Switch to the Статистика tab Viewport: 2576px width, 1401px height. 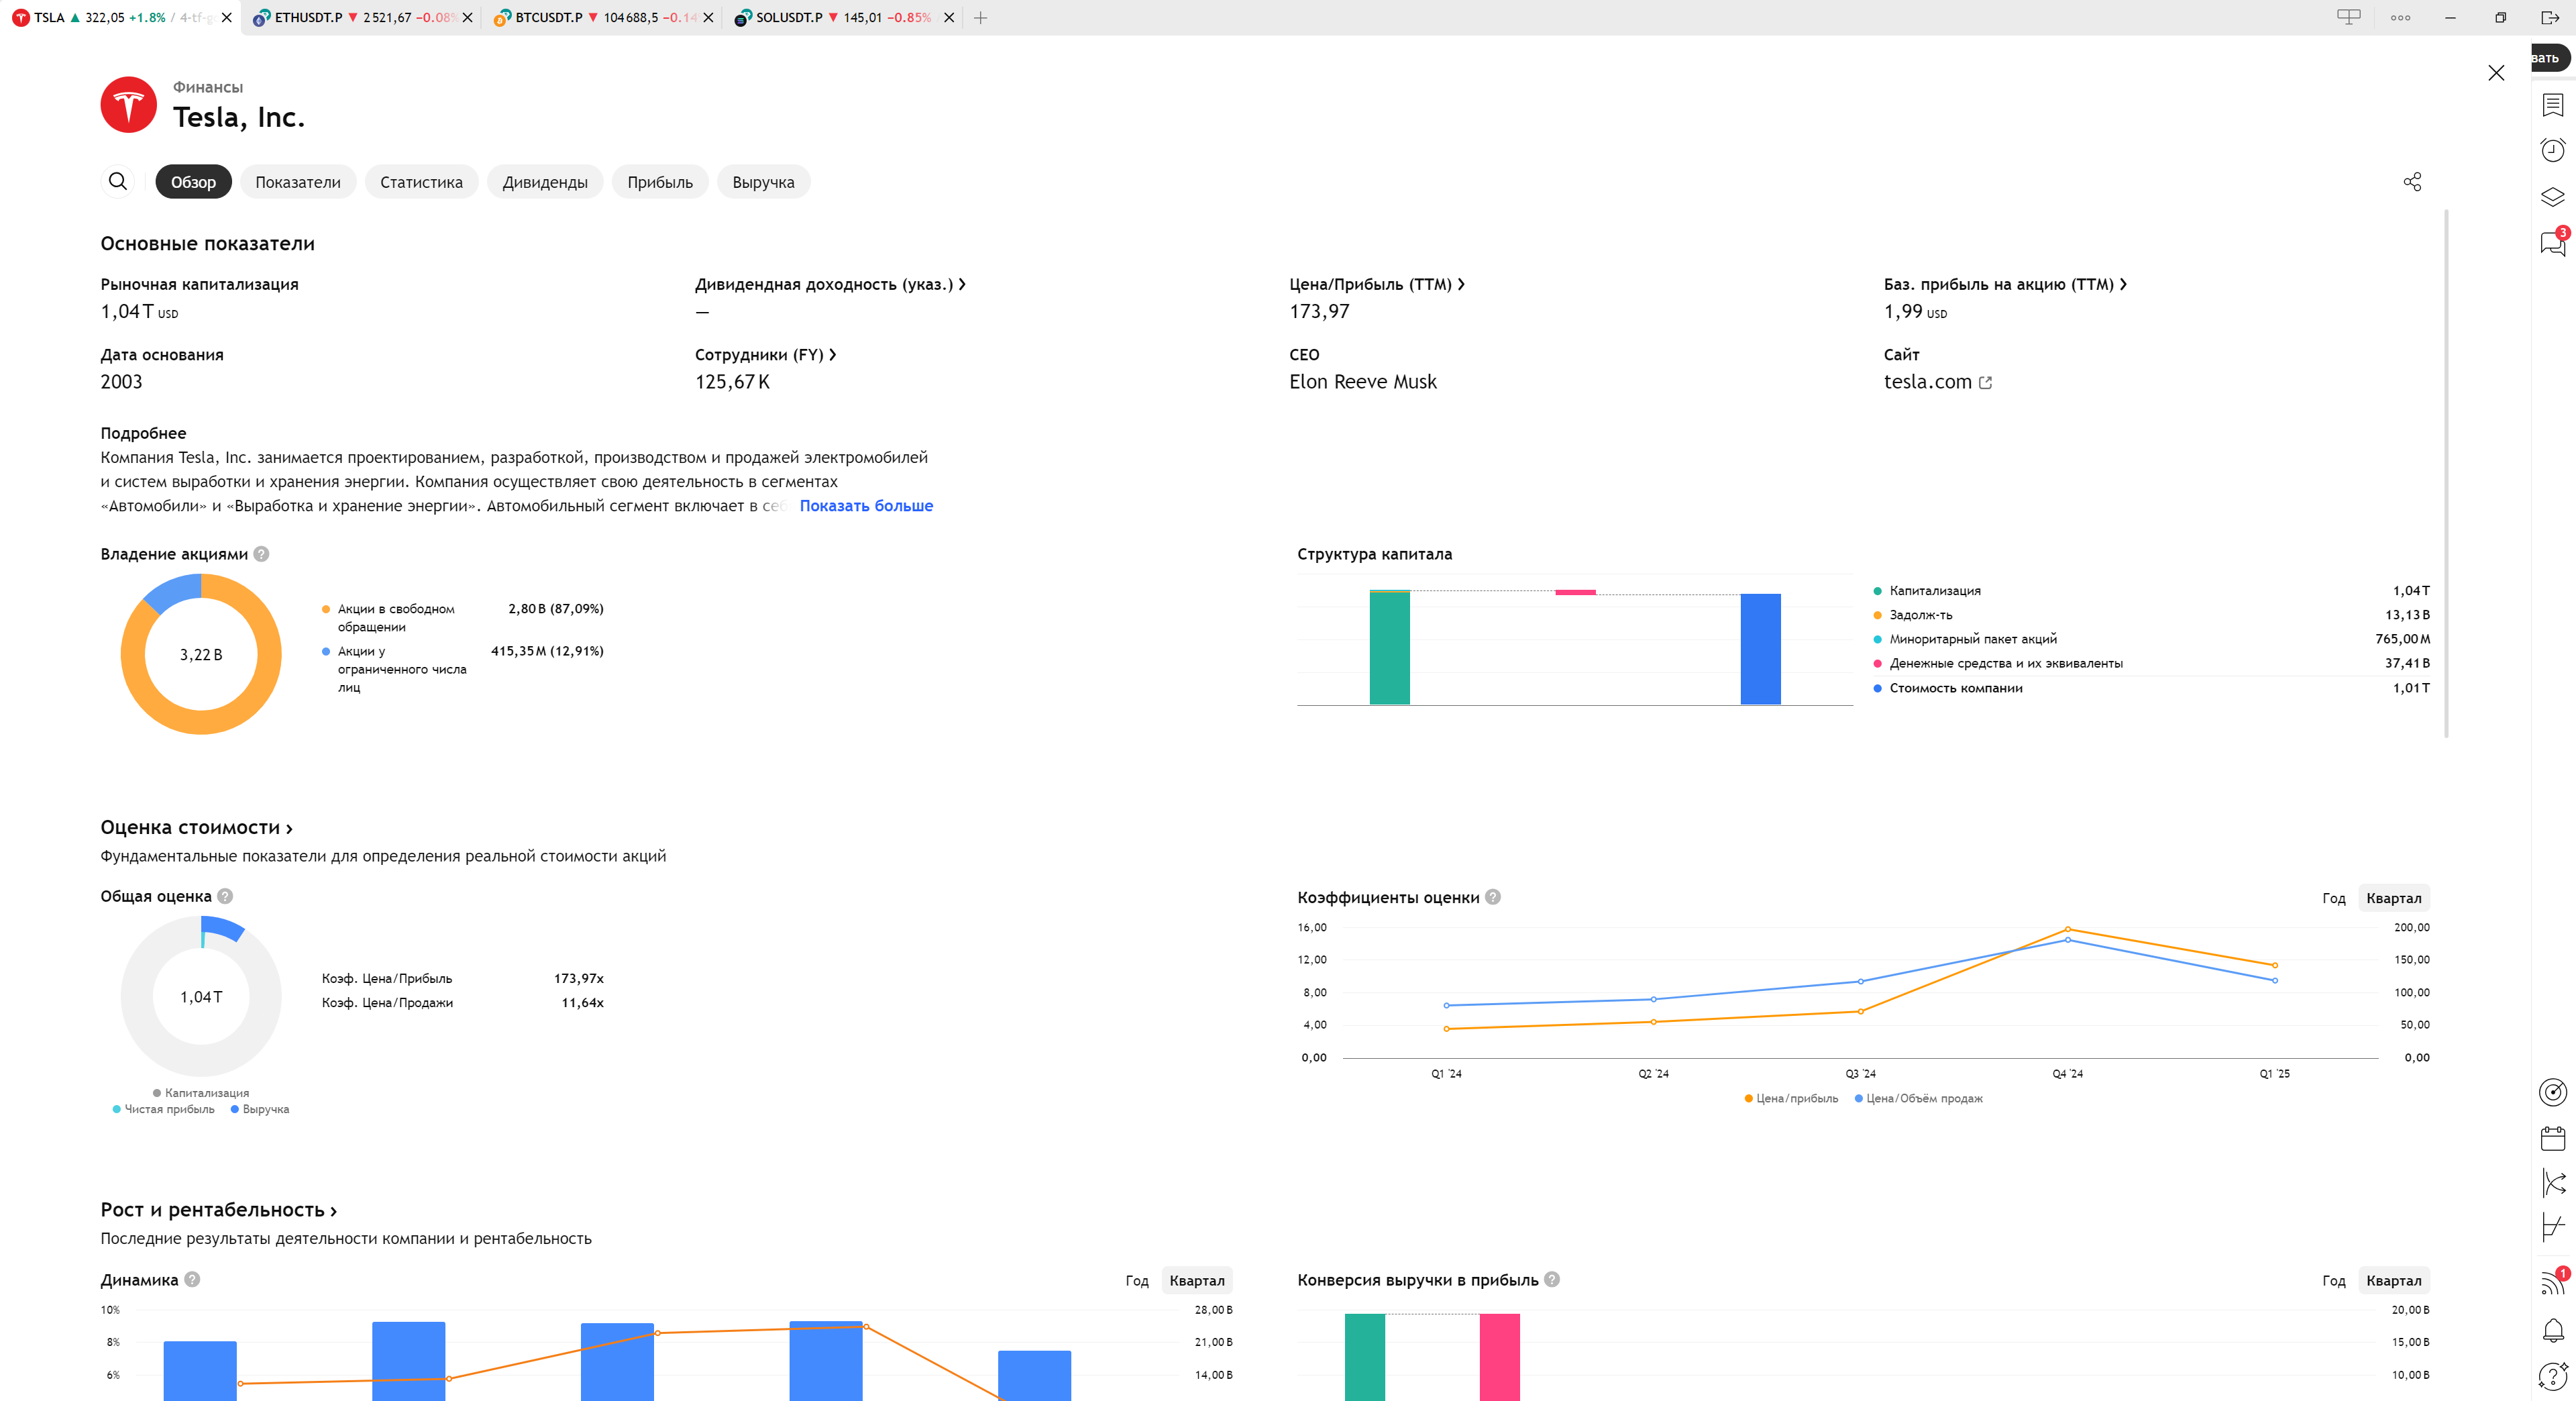click(x=421, y=182)
